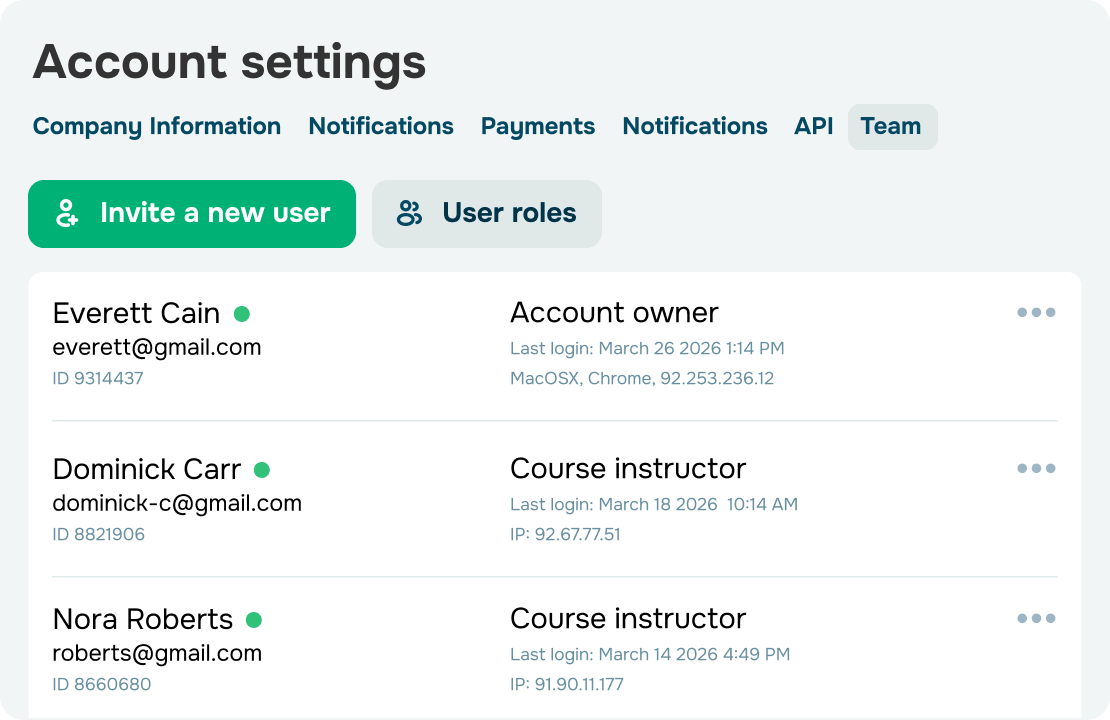The height and width of the screenshot is (720, 1110).
Task: Click the Account owner role label
Action: [x=614, y=312]
